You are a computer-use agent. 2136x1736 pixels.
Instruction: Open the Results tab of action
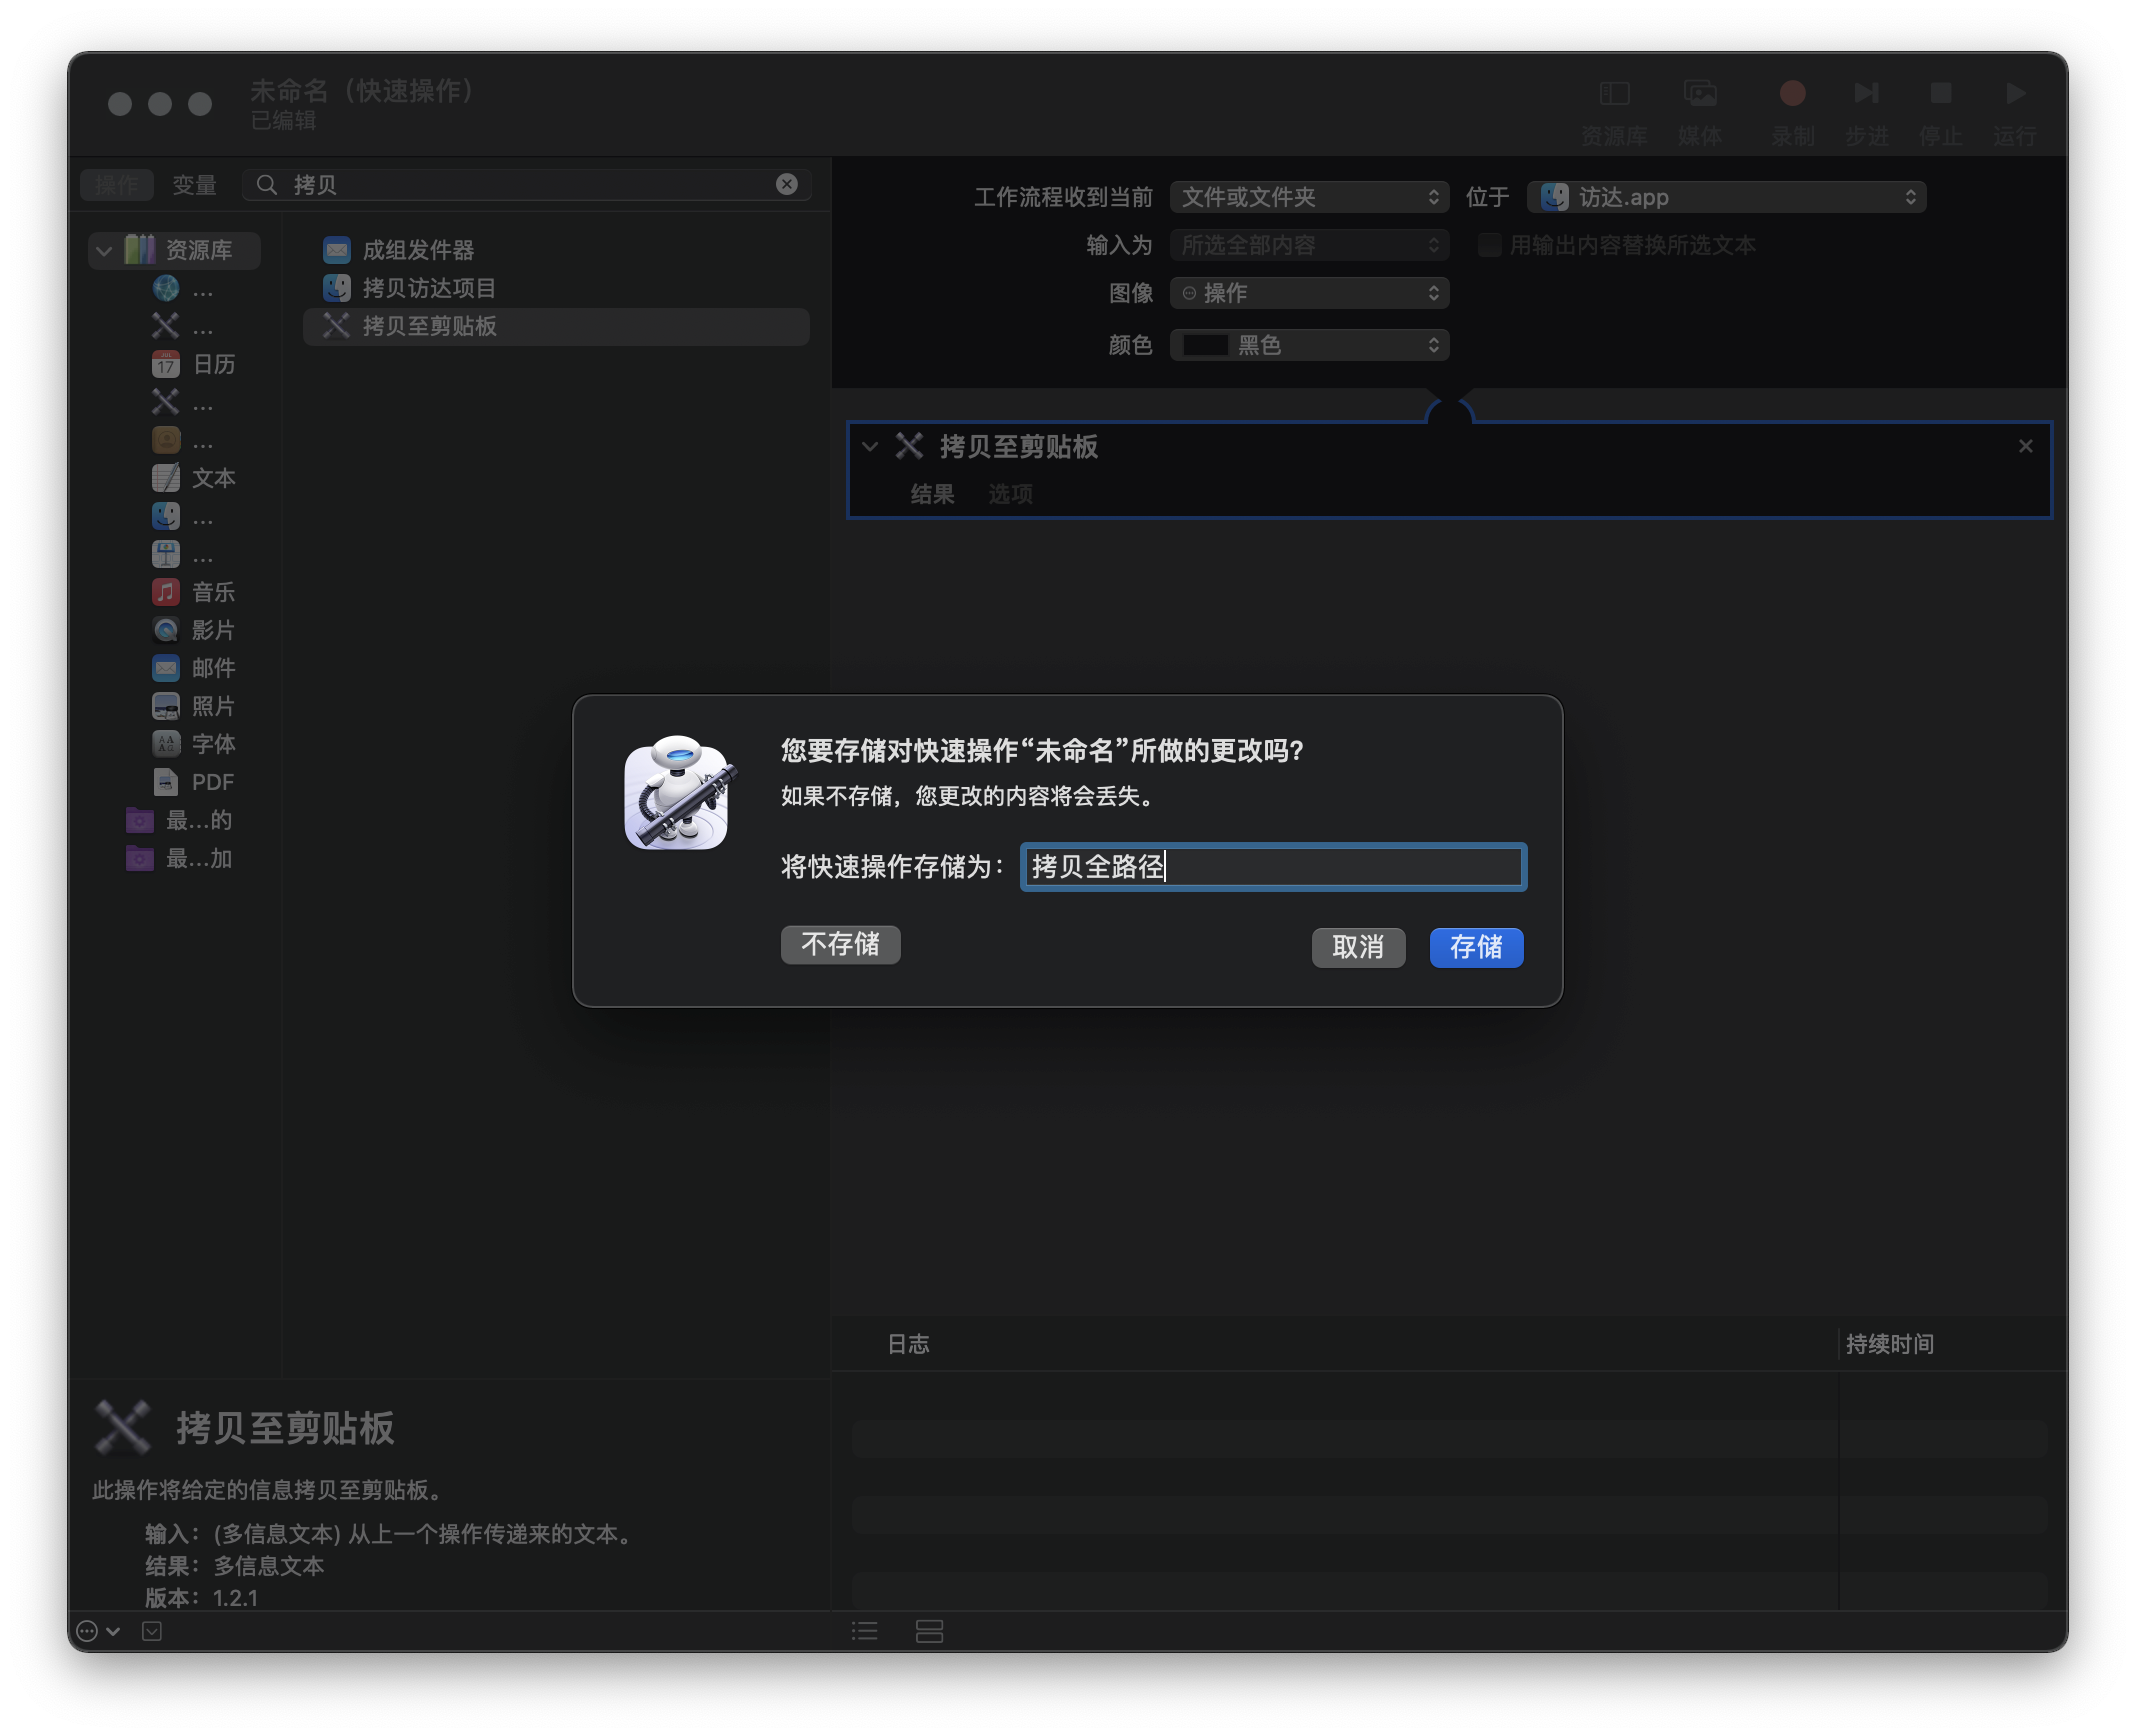[932, 494]
